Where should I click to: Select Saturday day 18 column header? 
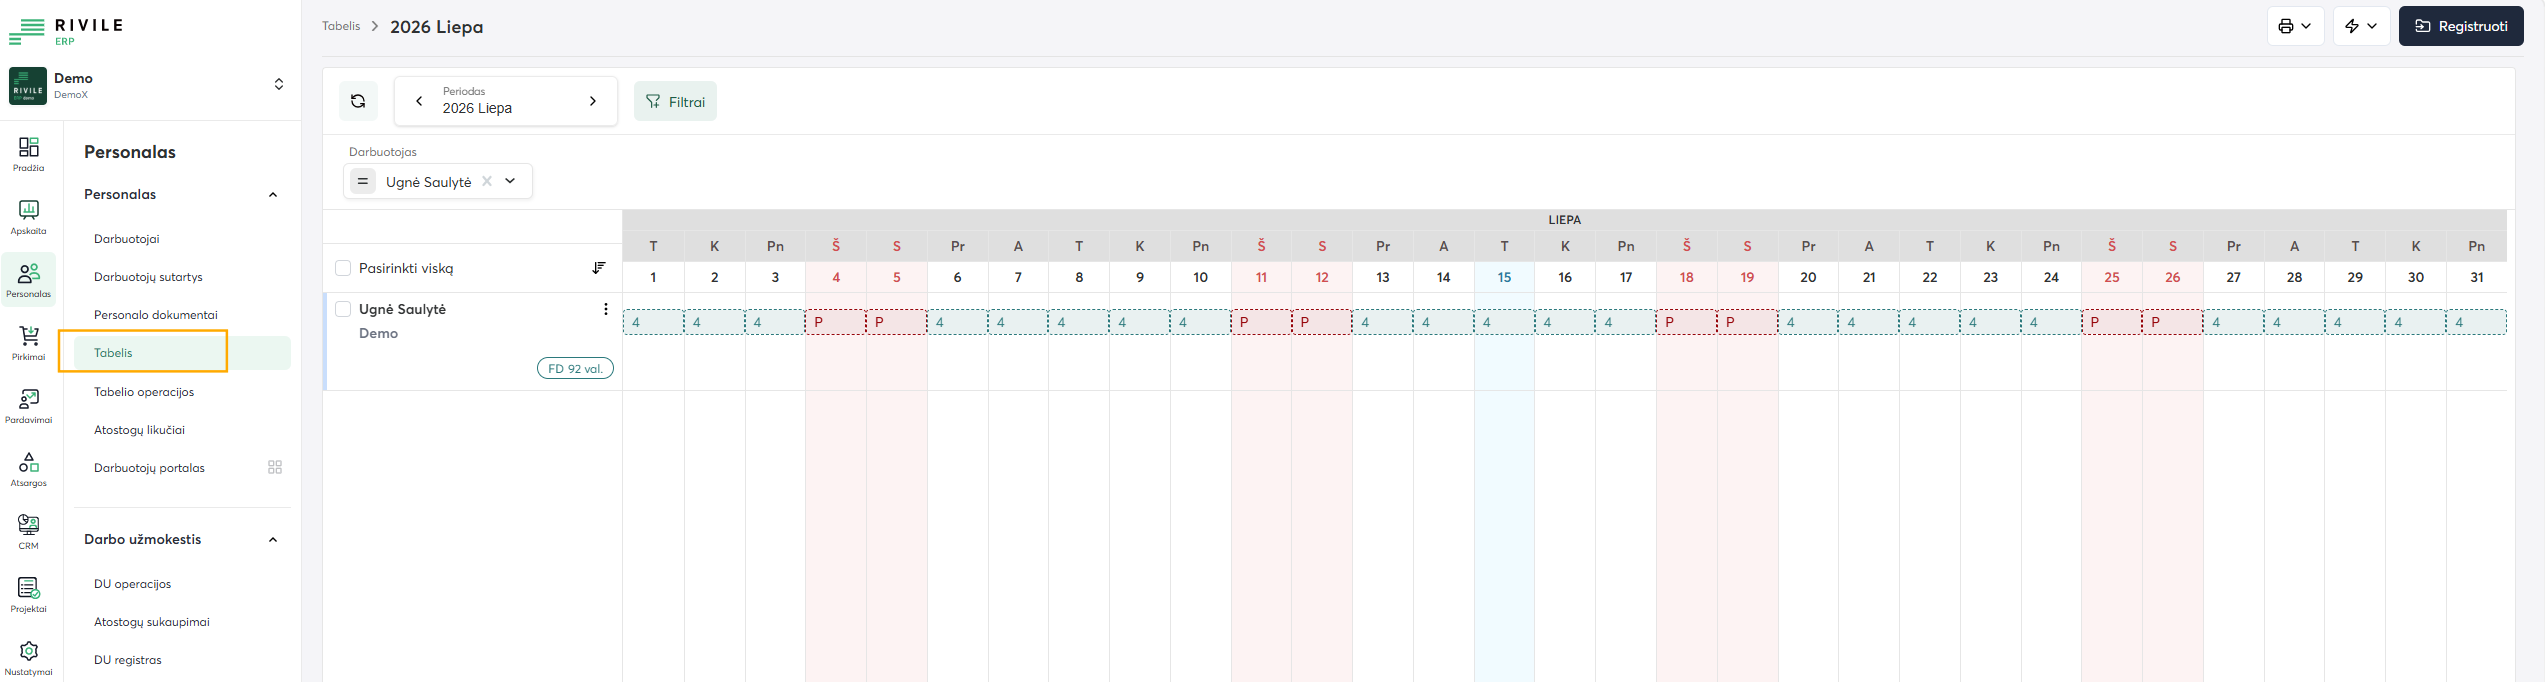click(x=1686, y=277)
